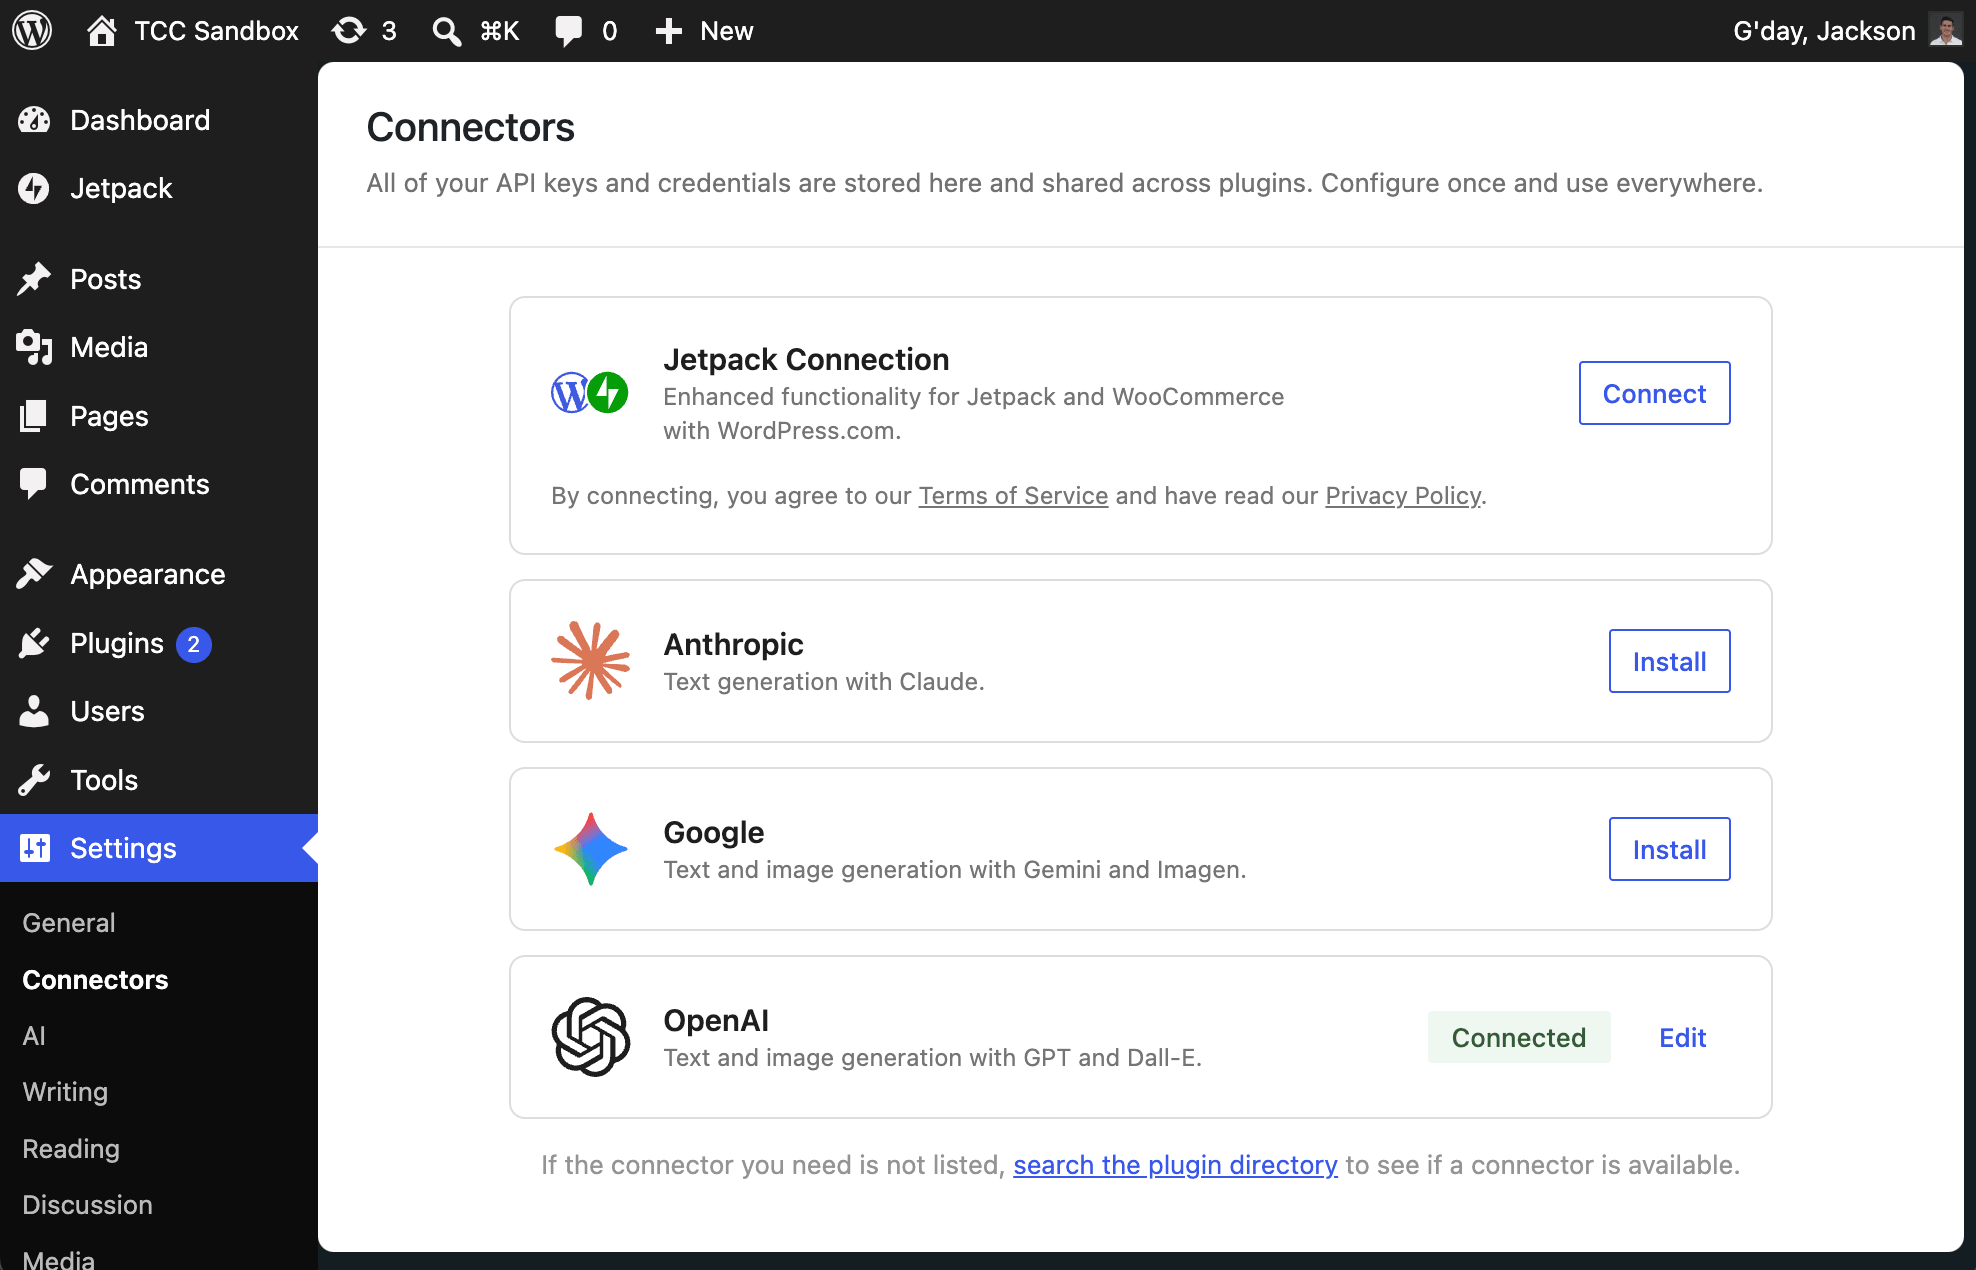The image size is (1976, 1270).
Task: Open the Privacy Policy link
Action: coord(1403,495)
